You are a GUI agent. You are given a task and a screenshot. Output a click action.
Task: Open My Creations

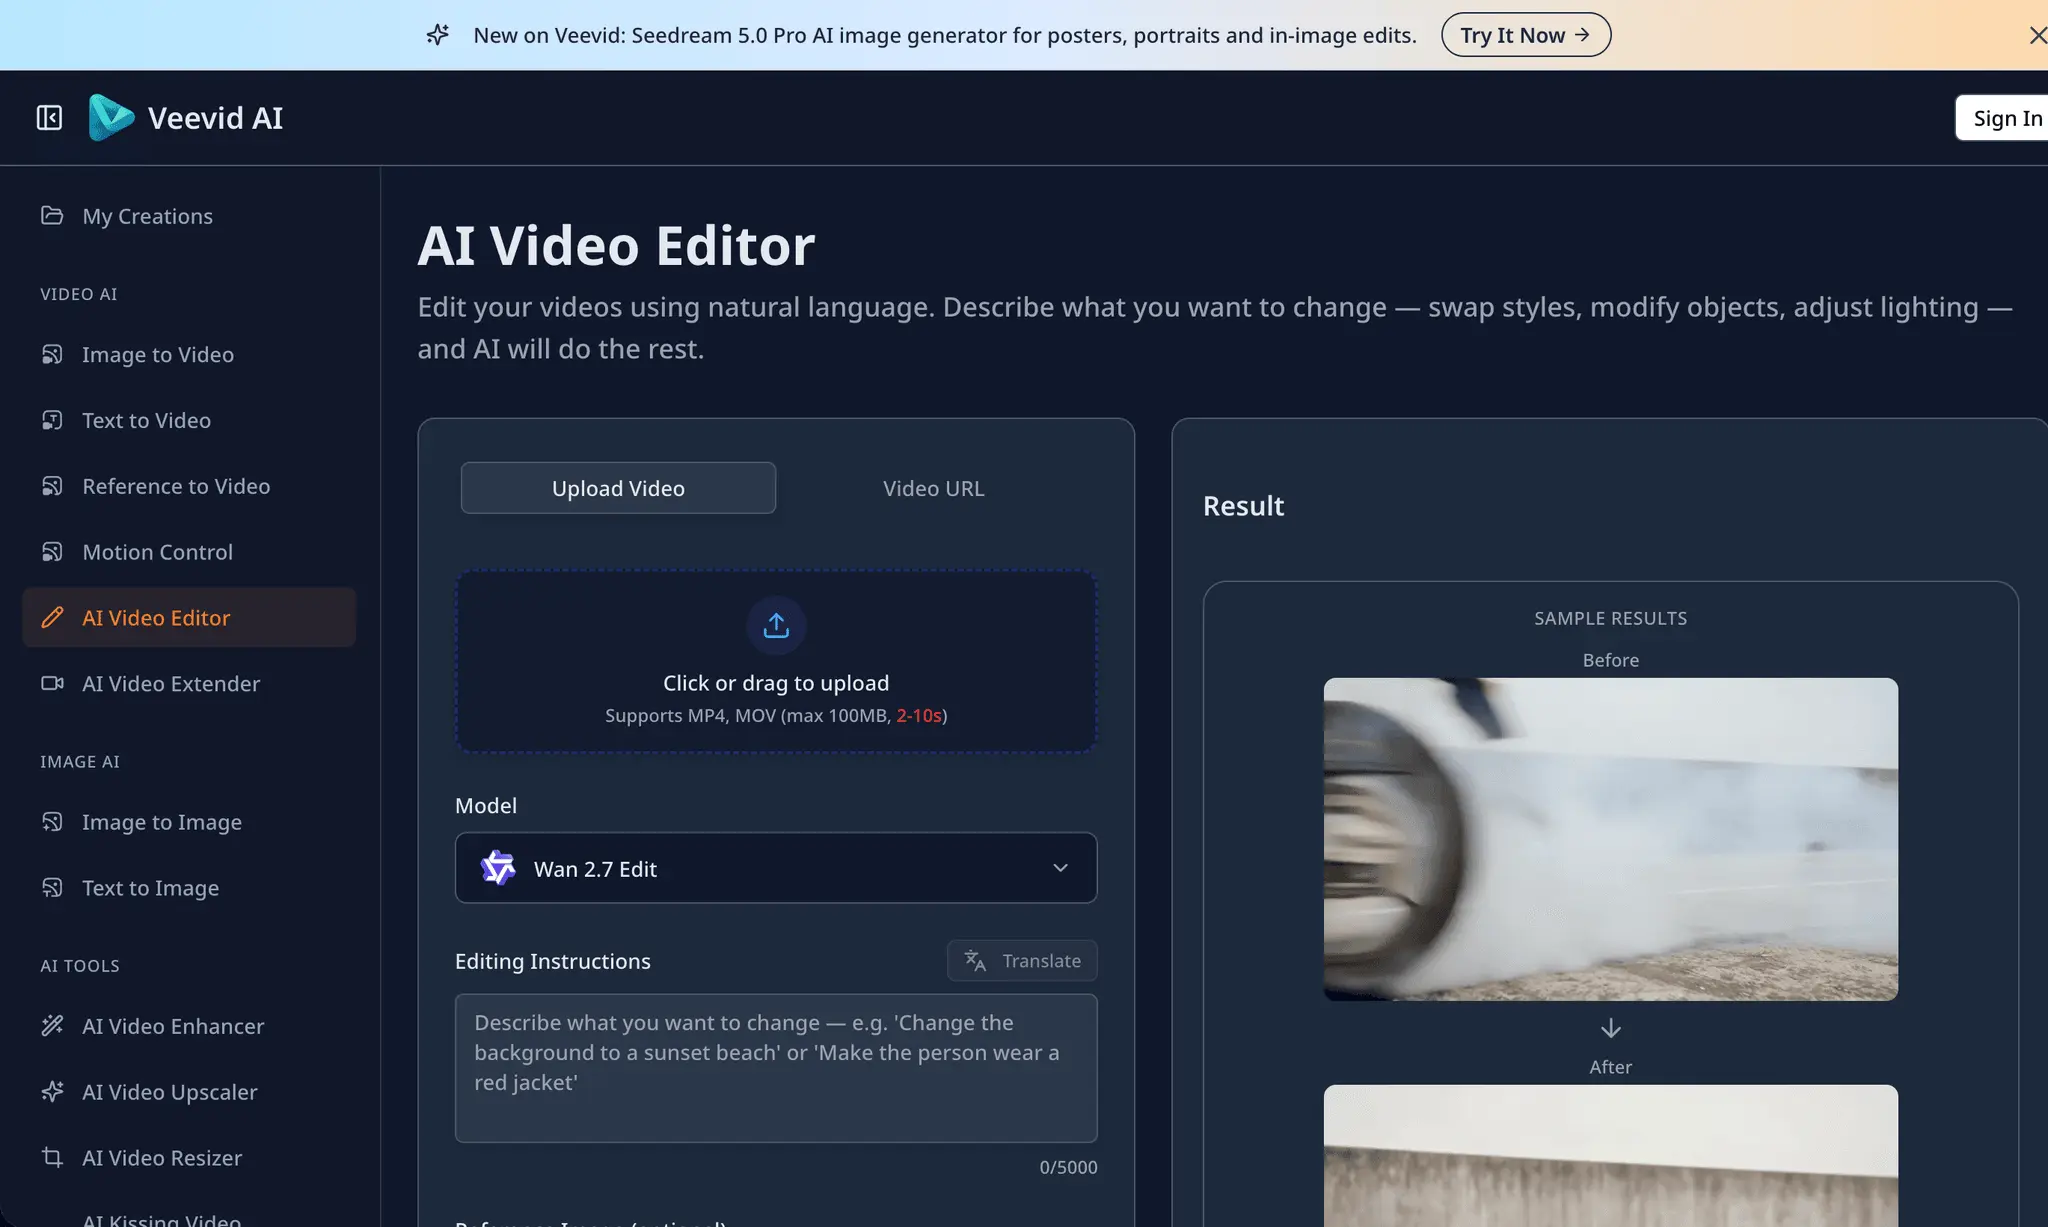coord(189,216)
